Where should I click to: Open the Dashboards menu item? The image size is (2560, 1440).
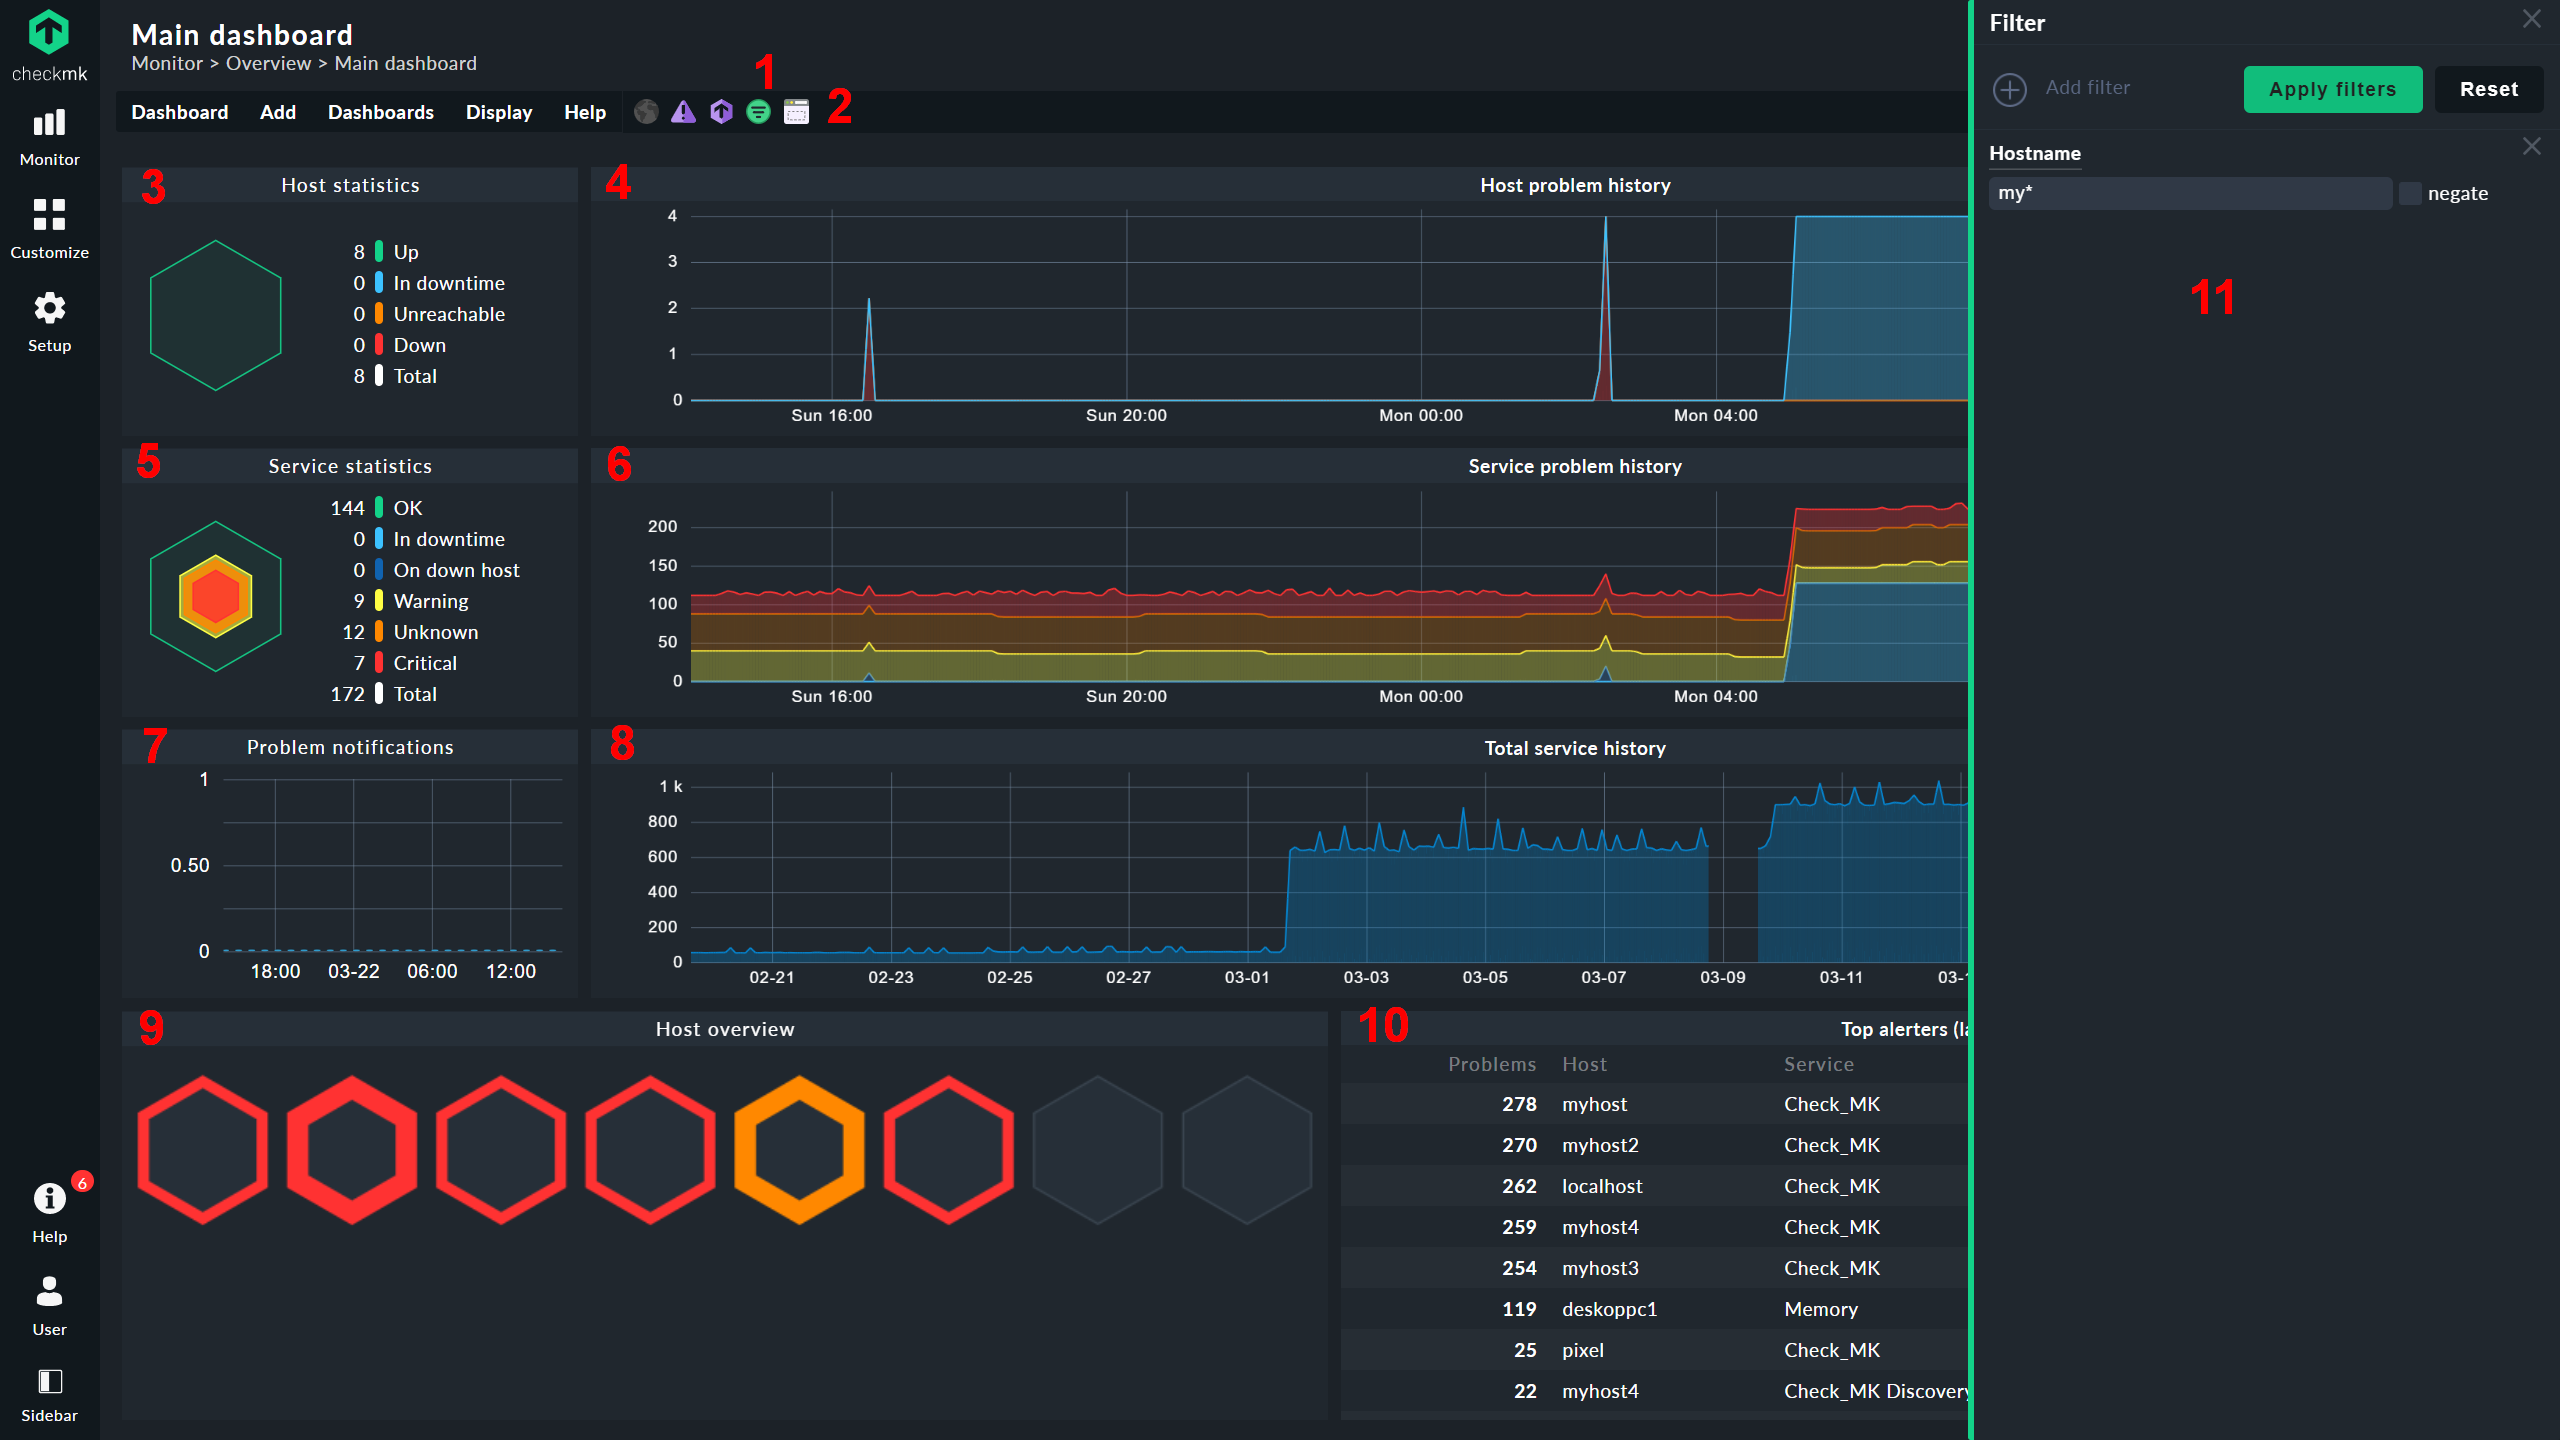(x=380, y=113)
